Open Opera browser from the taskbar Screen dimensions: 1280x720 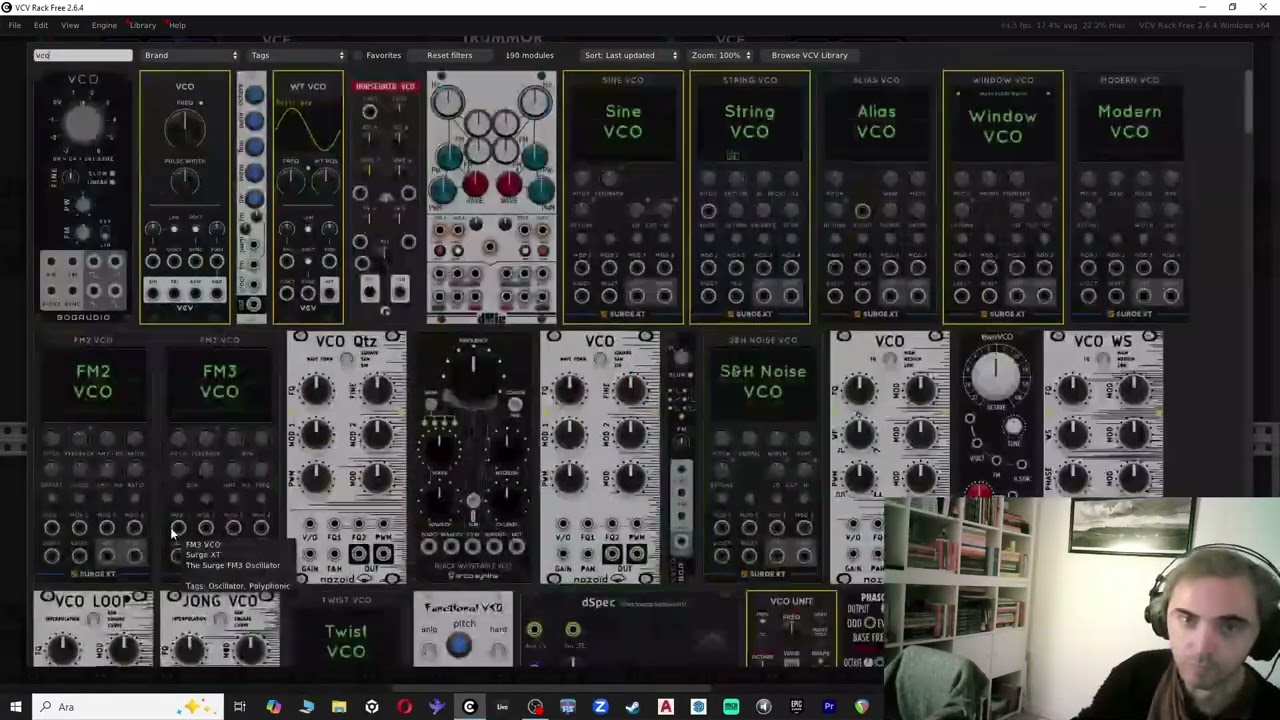pyautogui.click(x=404, y=707)
